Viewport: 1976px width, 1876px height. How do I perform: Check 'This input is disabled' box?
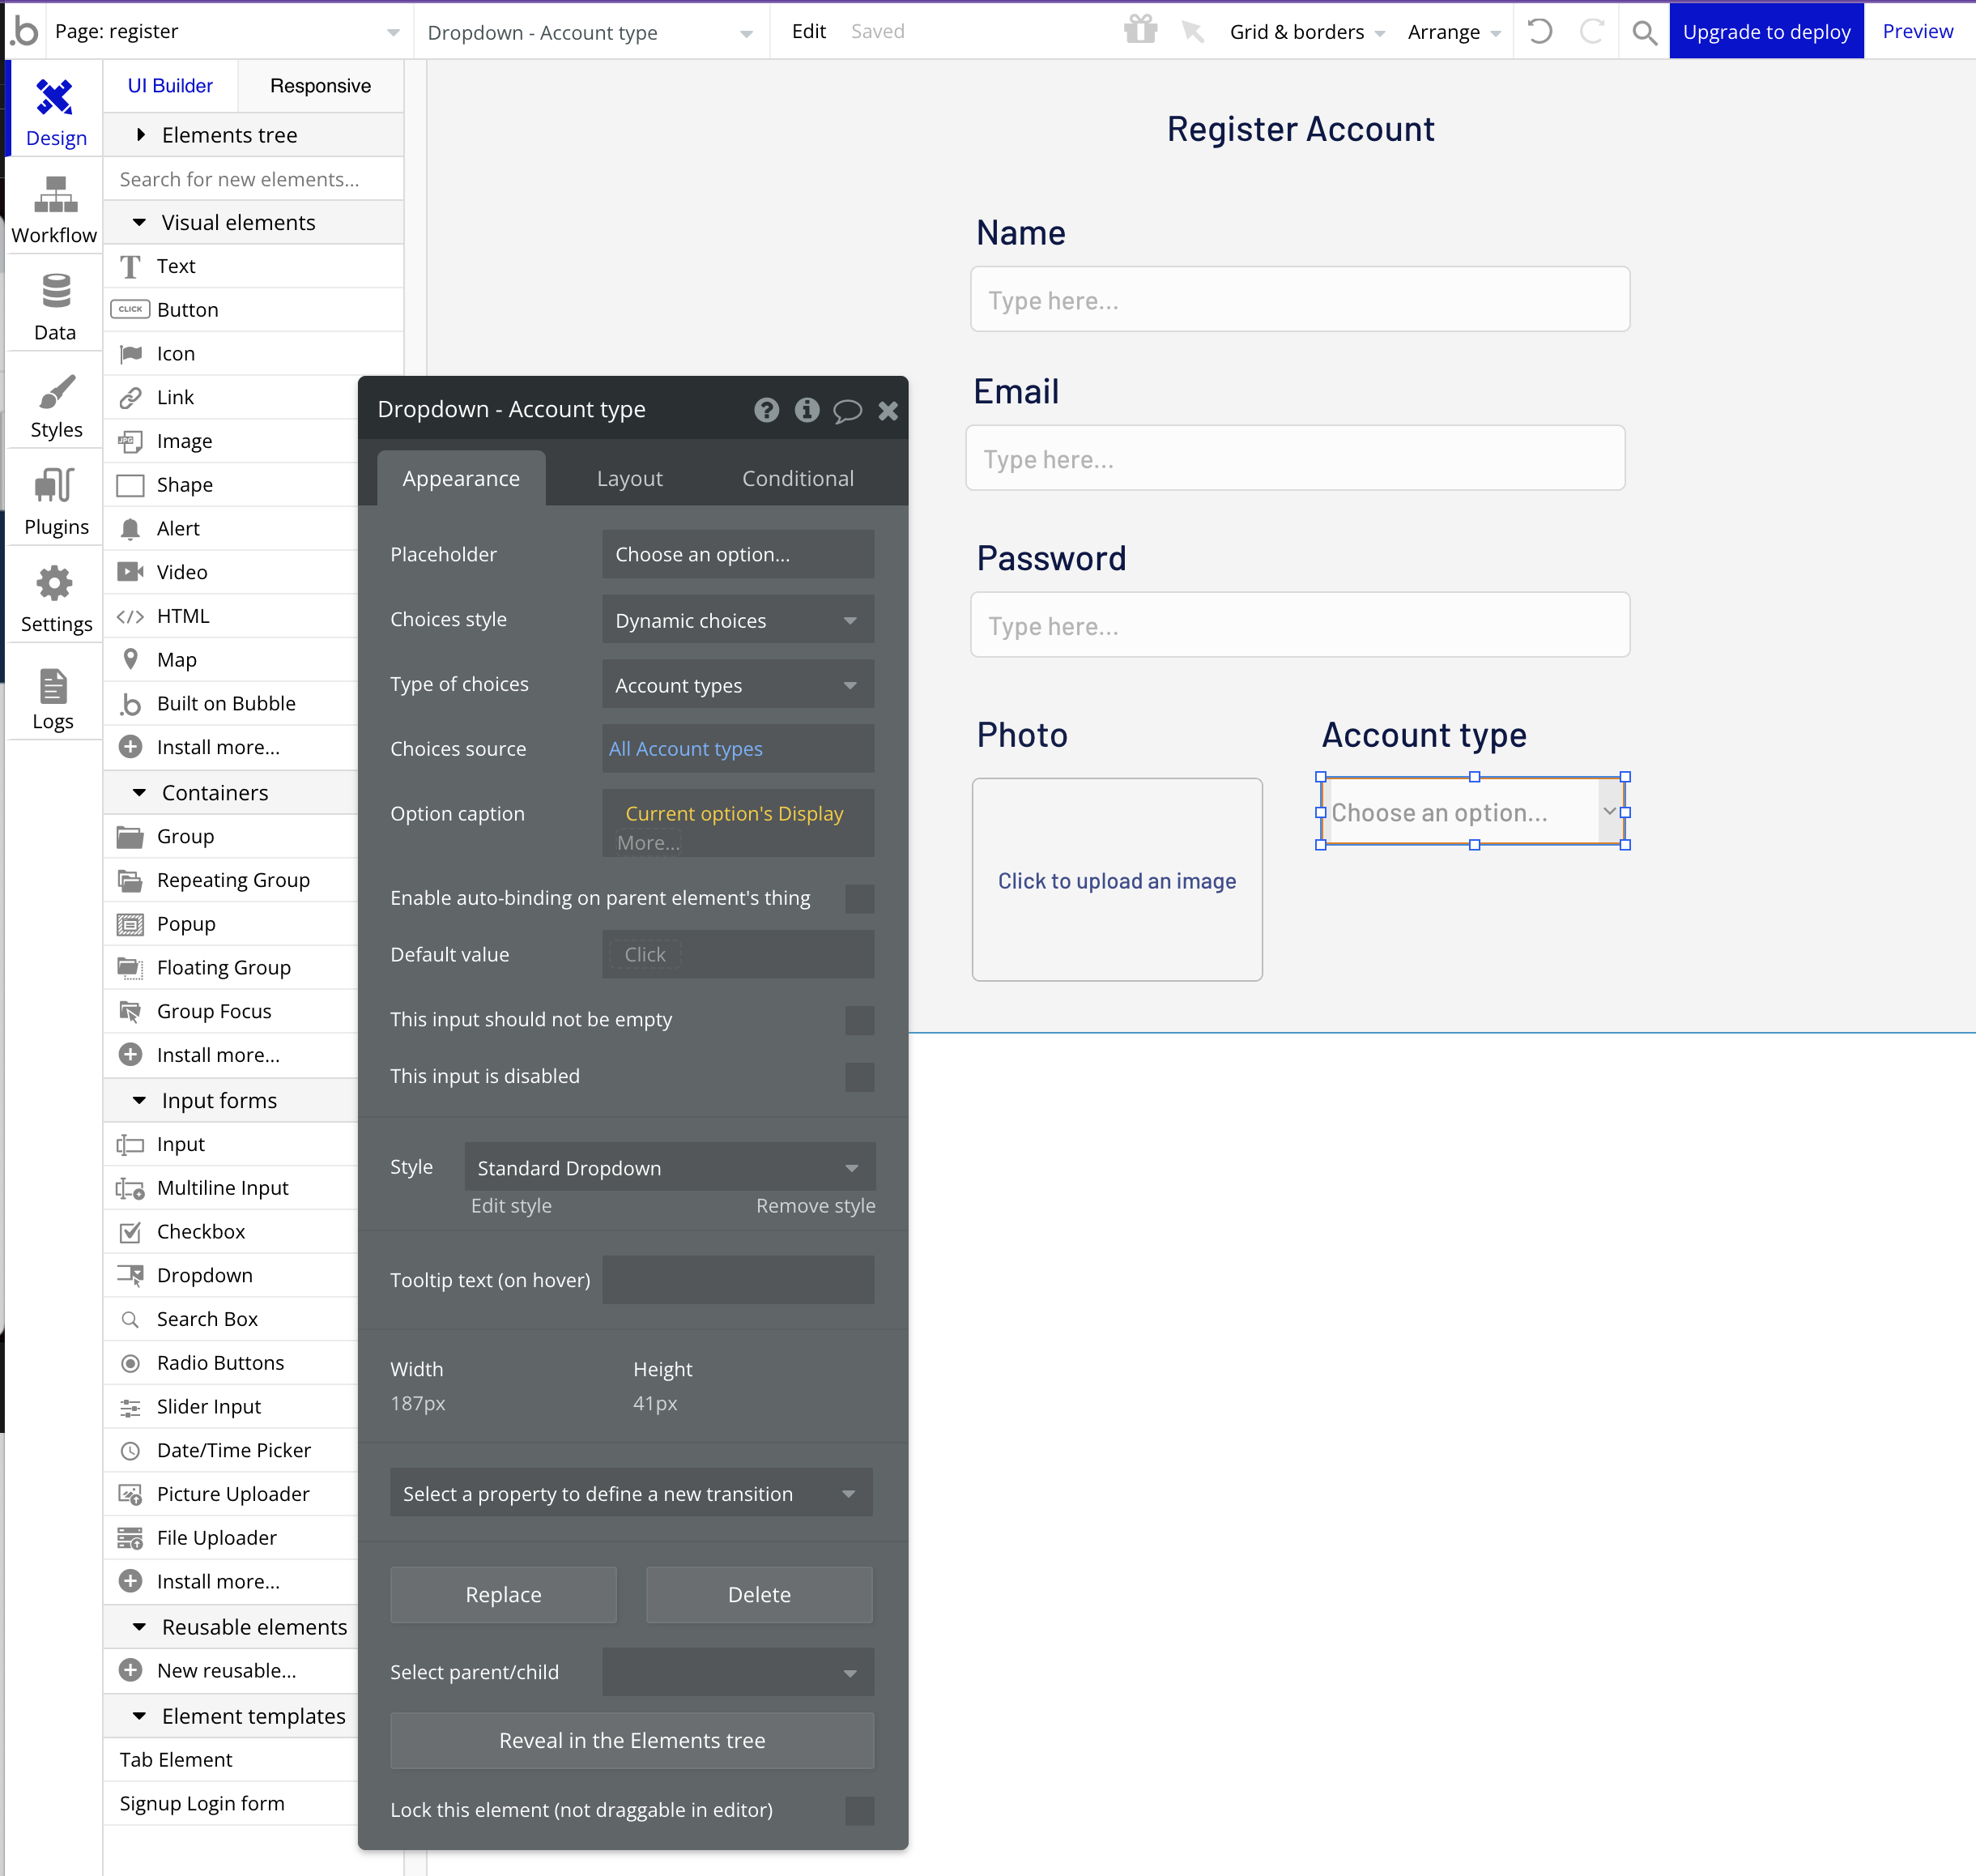click(x=859, y=1077)
